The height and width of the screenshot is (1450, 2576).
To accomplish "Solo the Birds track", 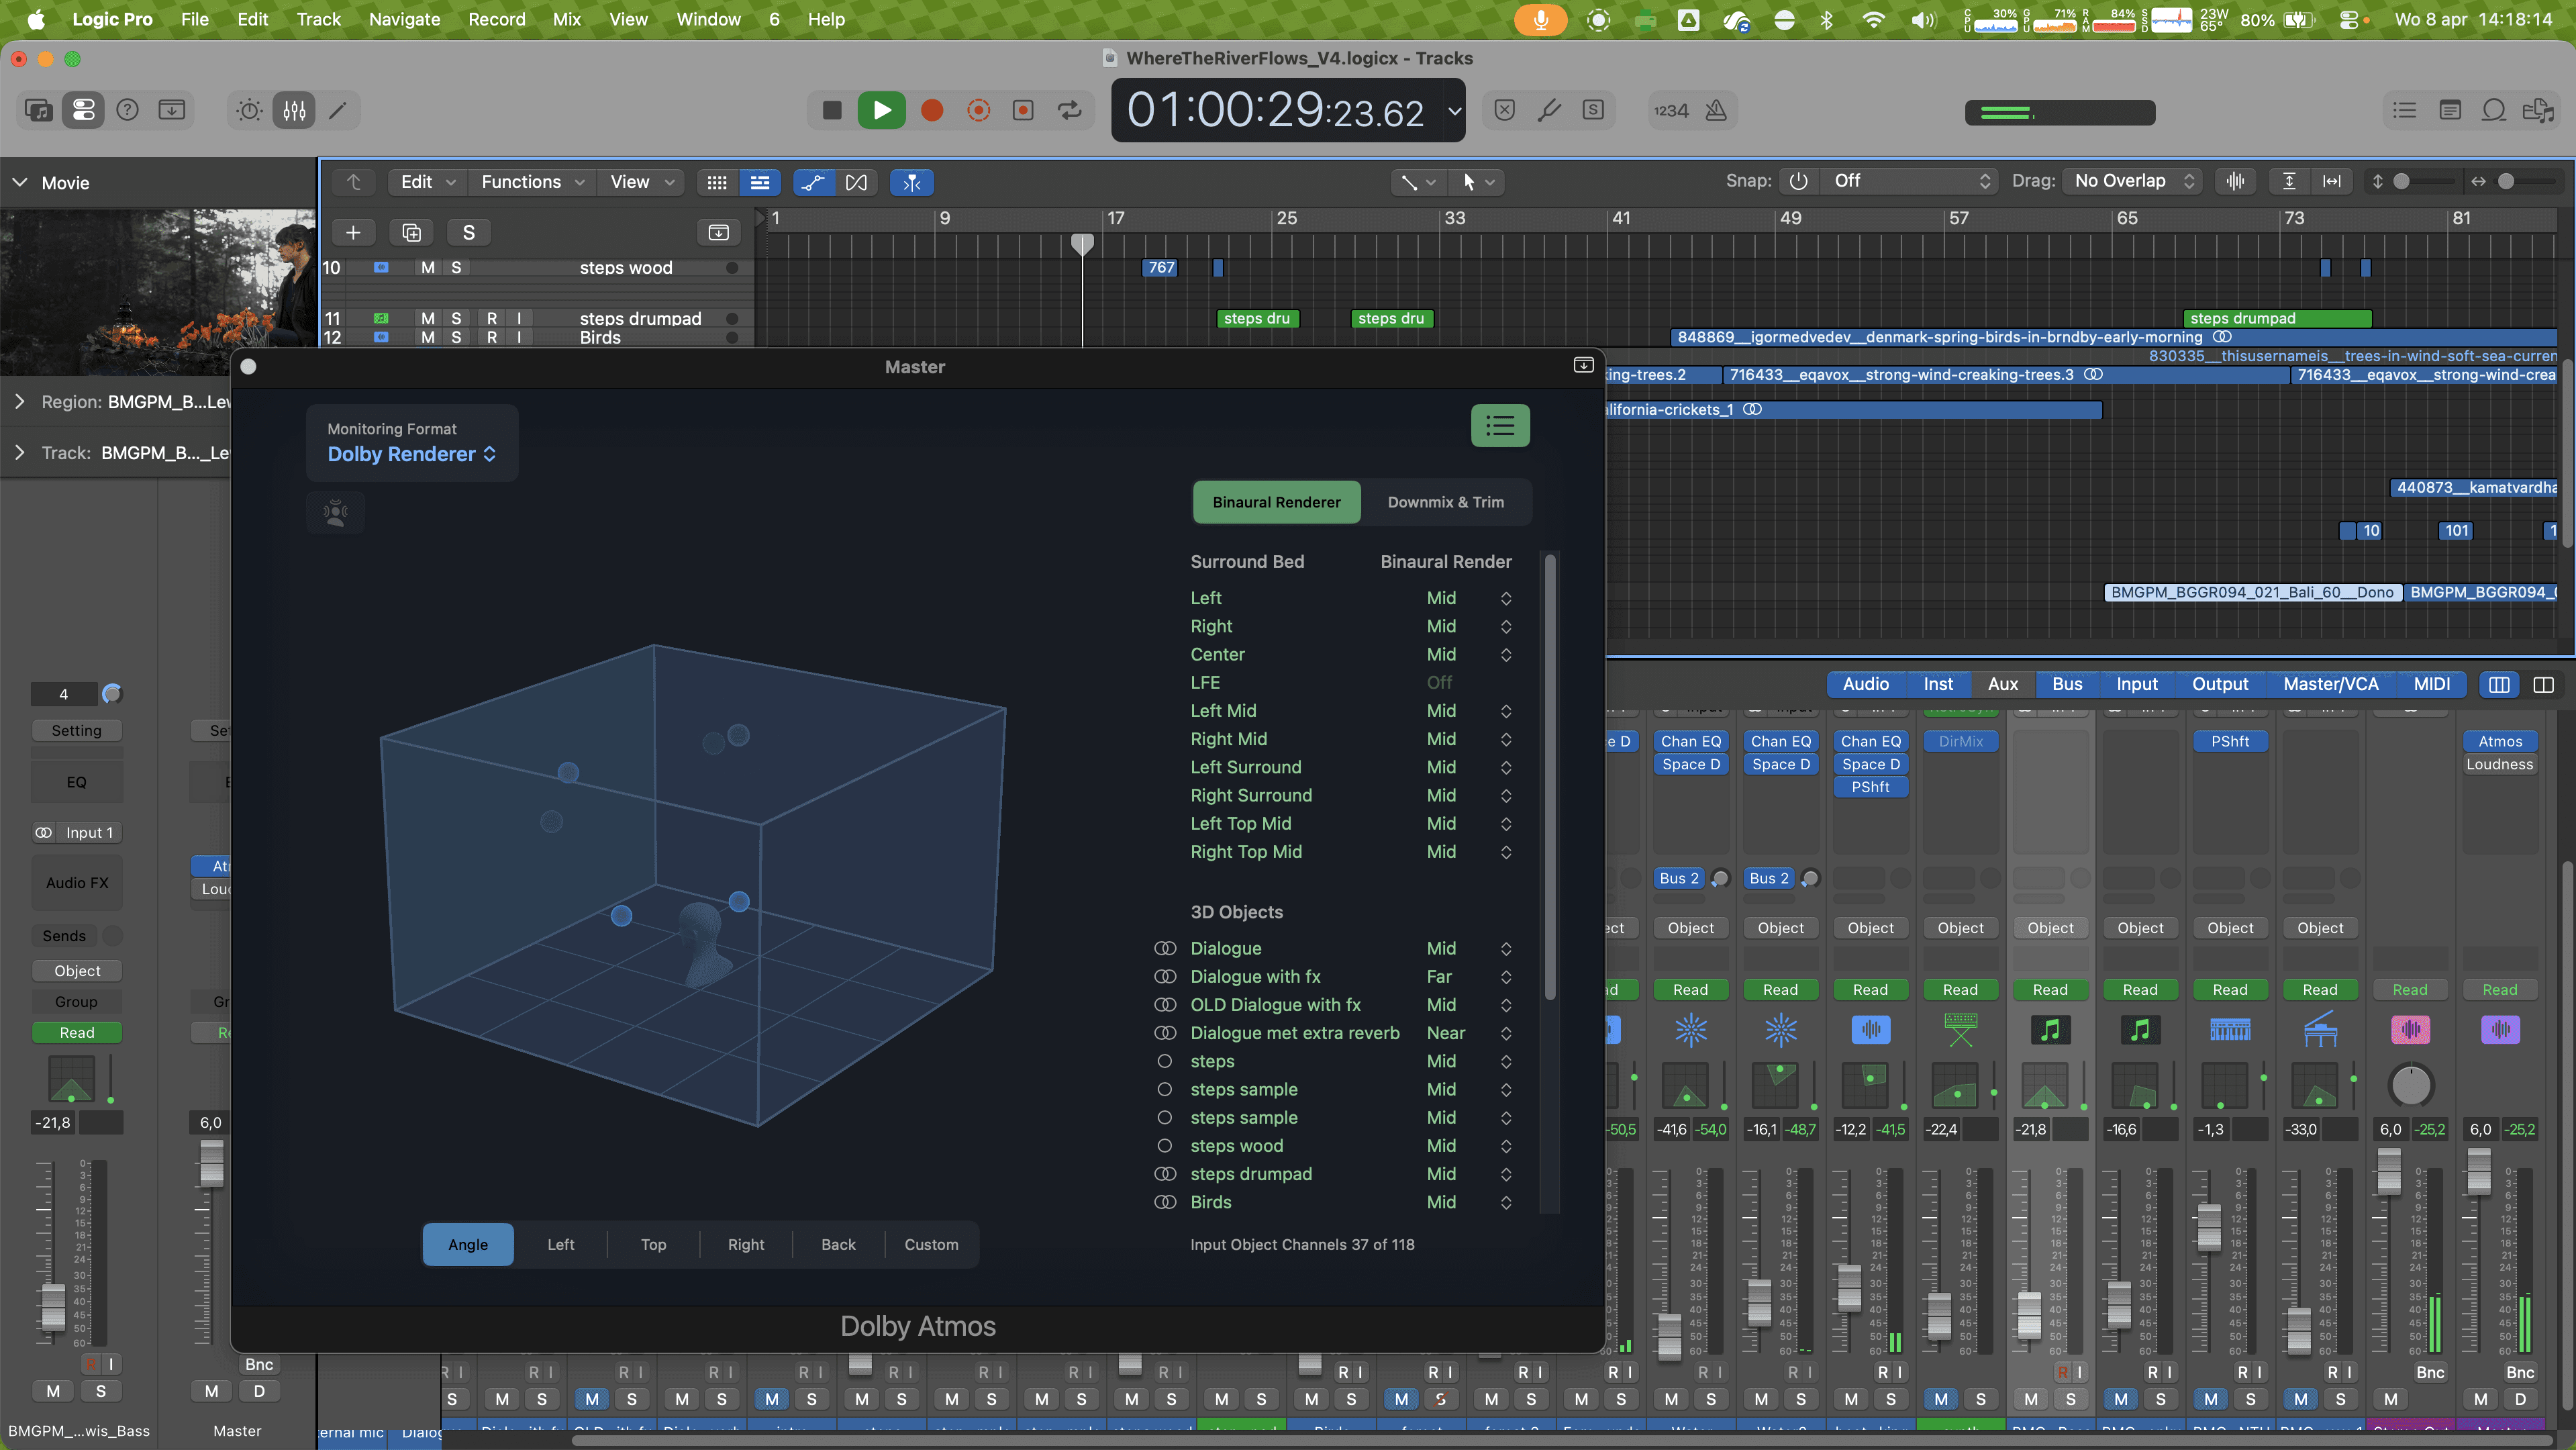I will 456,338.
